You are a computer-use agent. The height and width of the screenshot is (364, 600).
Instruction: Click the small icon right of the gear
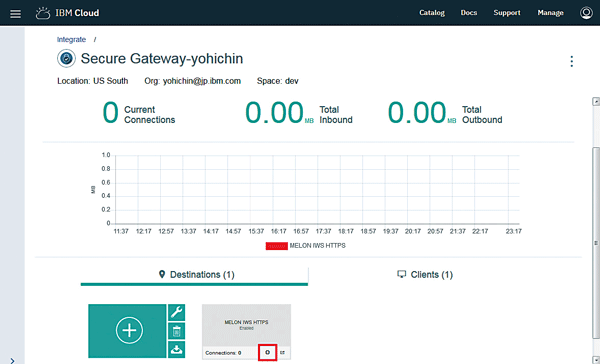(282, 353)
